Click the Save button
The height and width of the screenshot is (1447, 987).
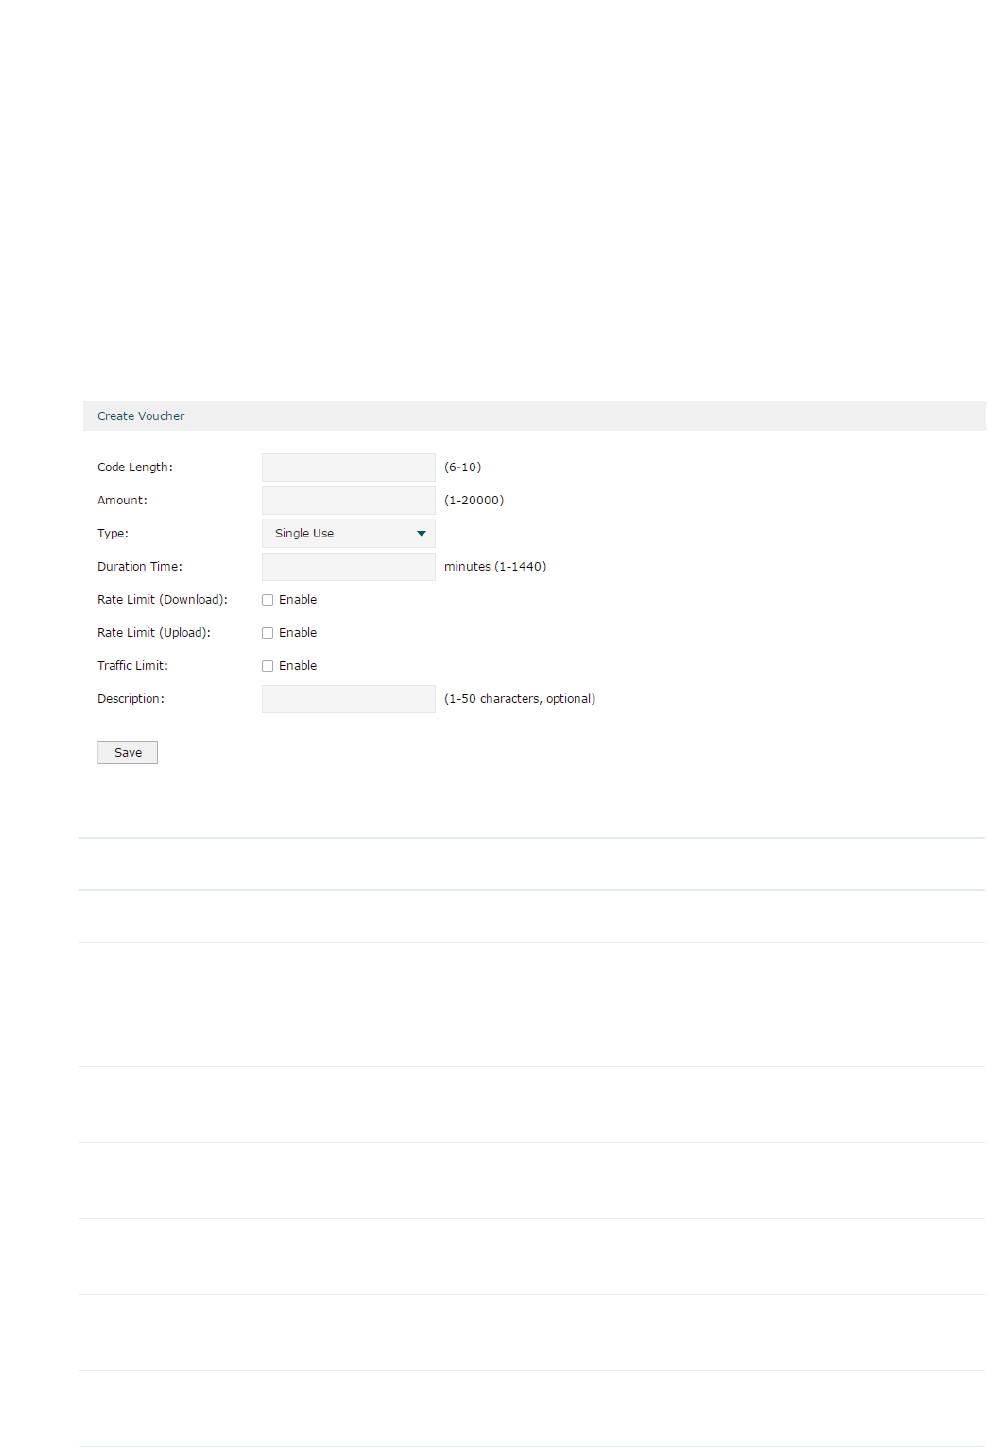coord(127,752)
